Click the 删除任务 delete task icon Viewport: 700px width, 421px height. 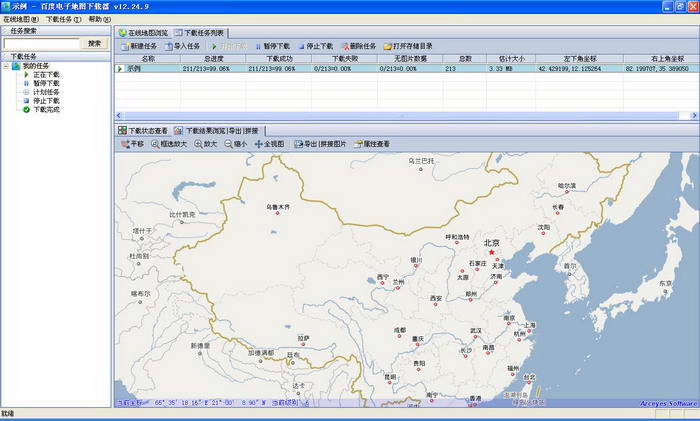pos(345,46)
